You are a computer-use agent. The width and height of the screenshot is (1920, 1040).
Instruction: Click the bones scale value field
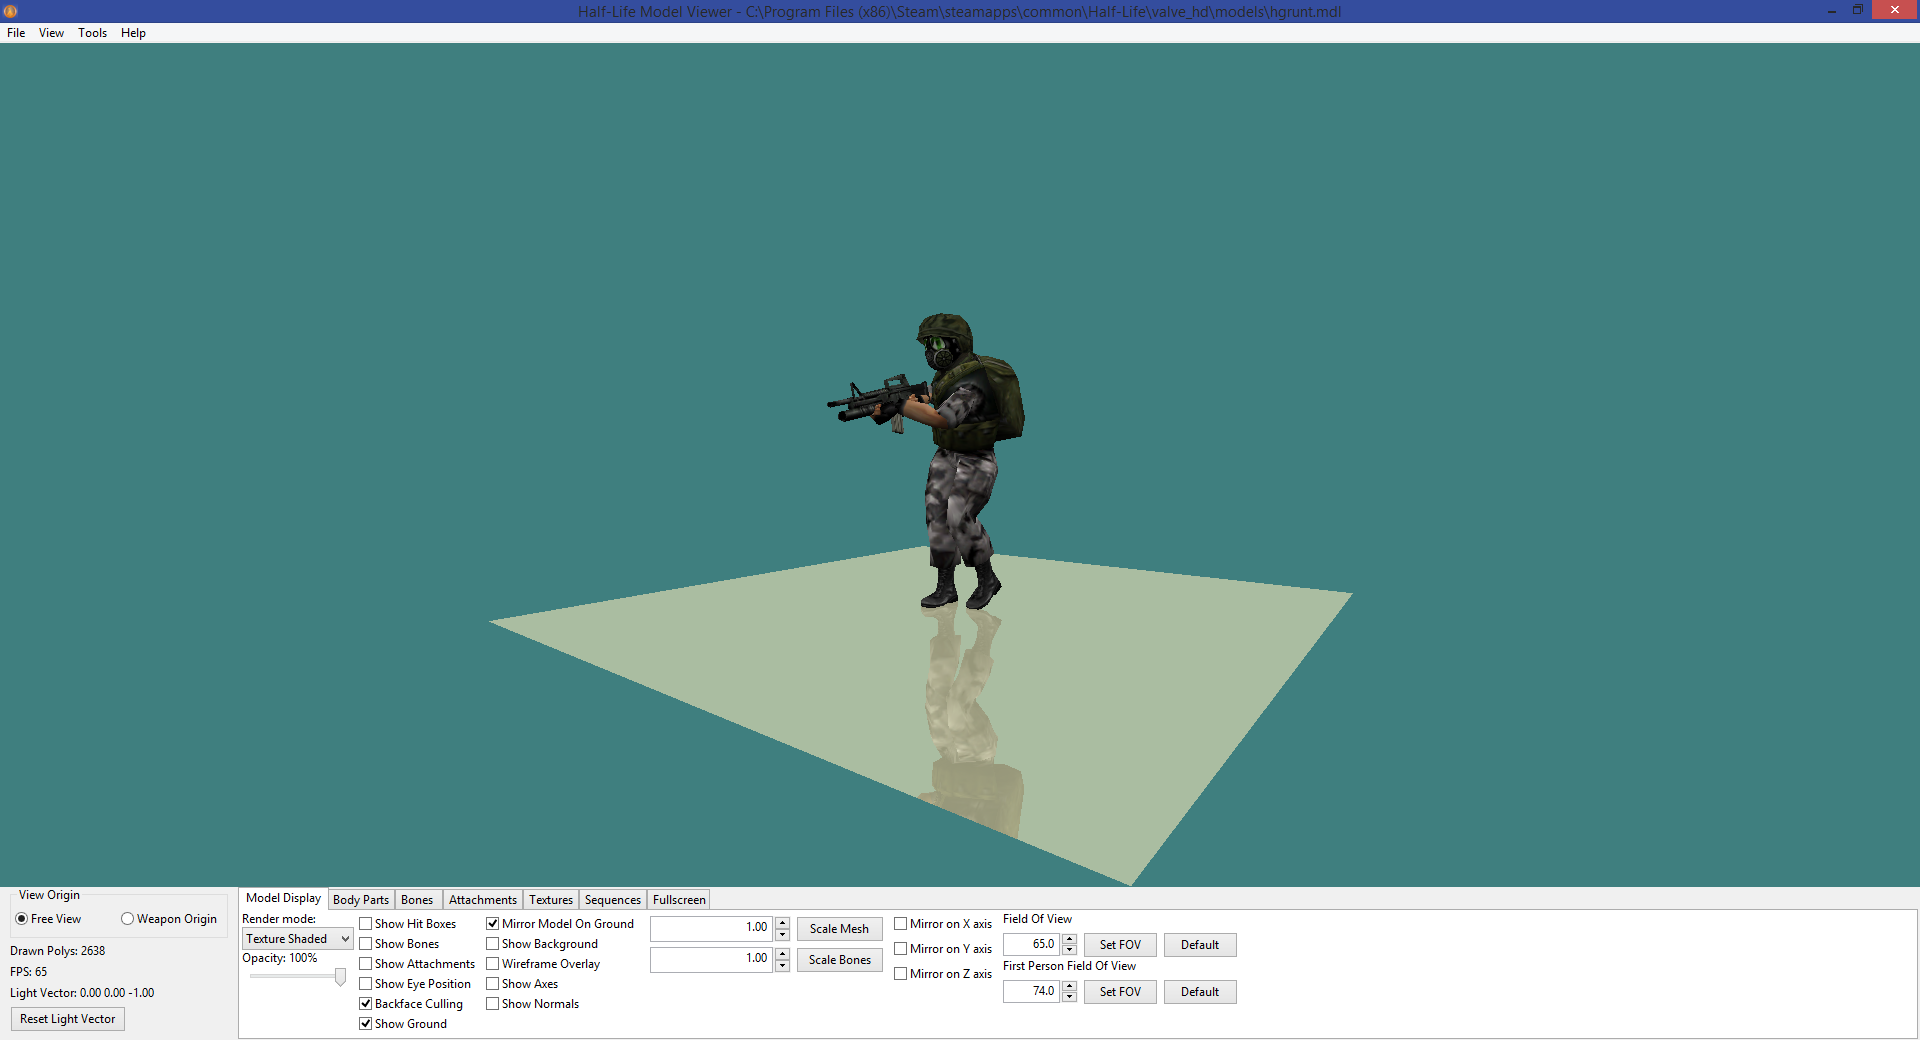coord(711,959)
